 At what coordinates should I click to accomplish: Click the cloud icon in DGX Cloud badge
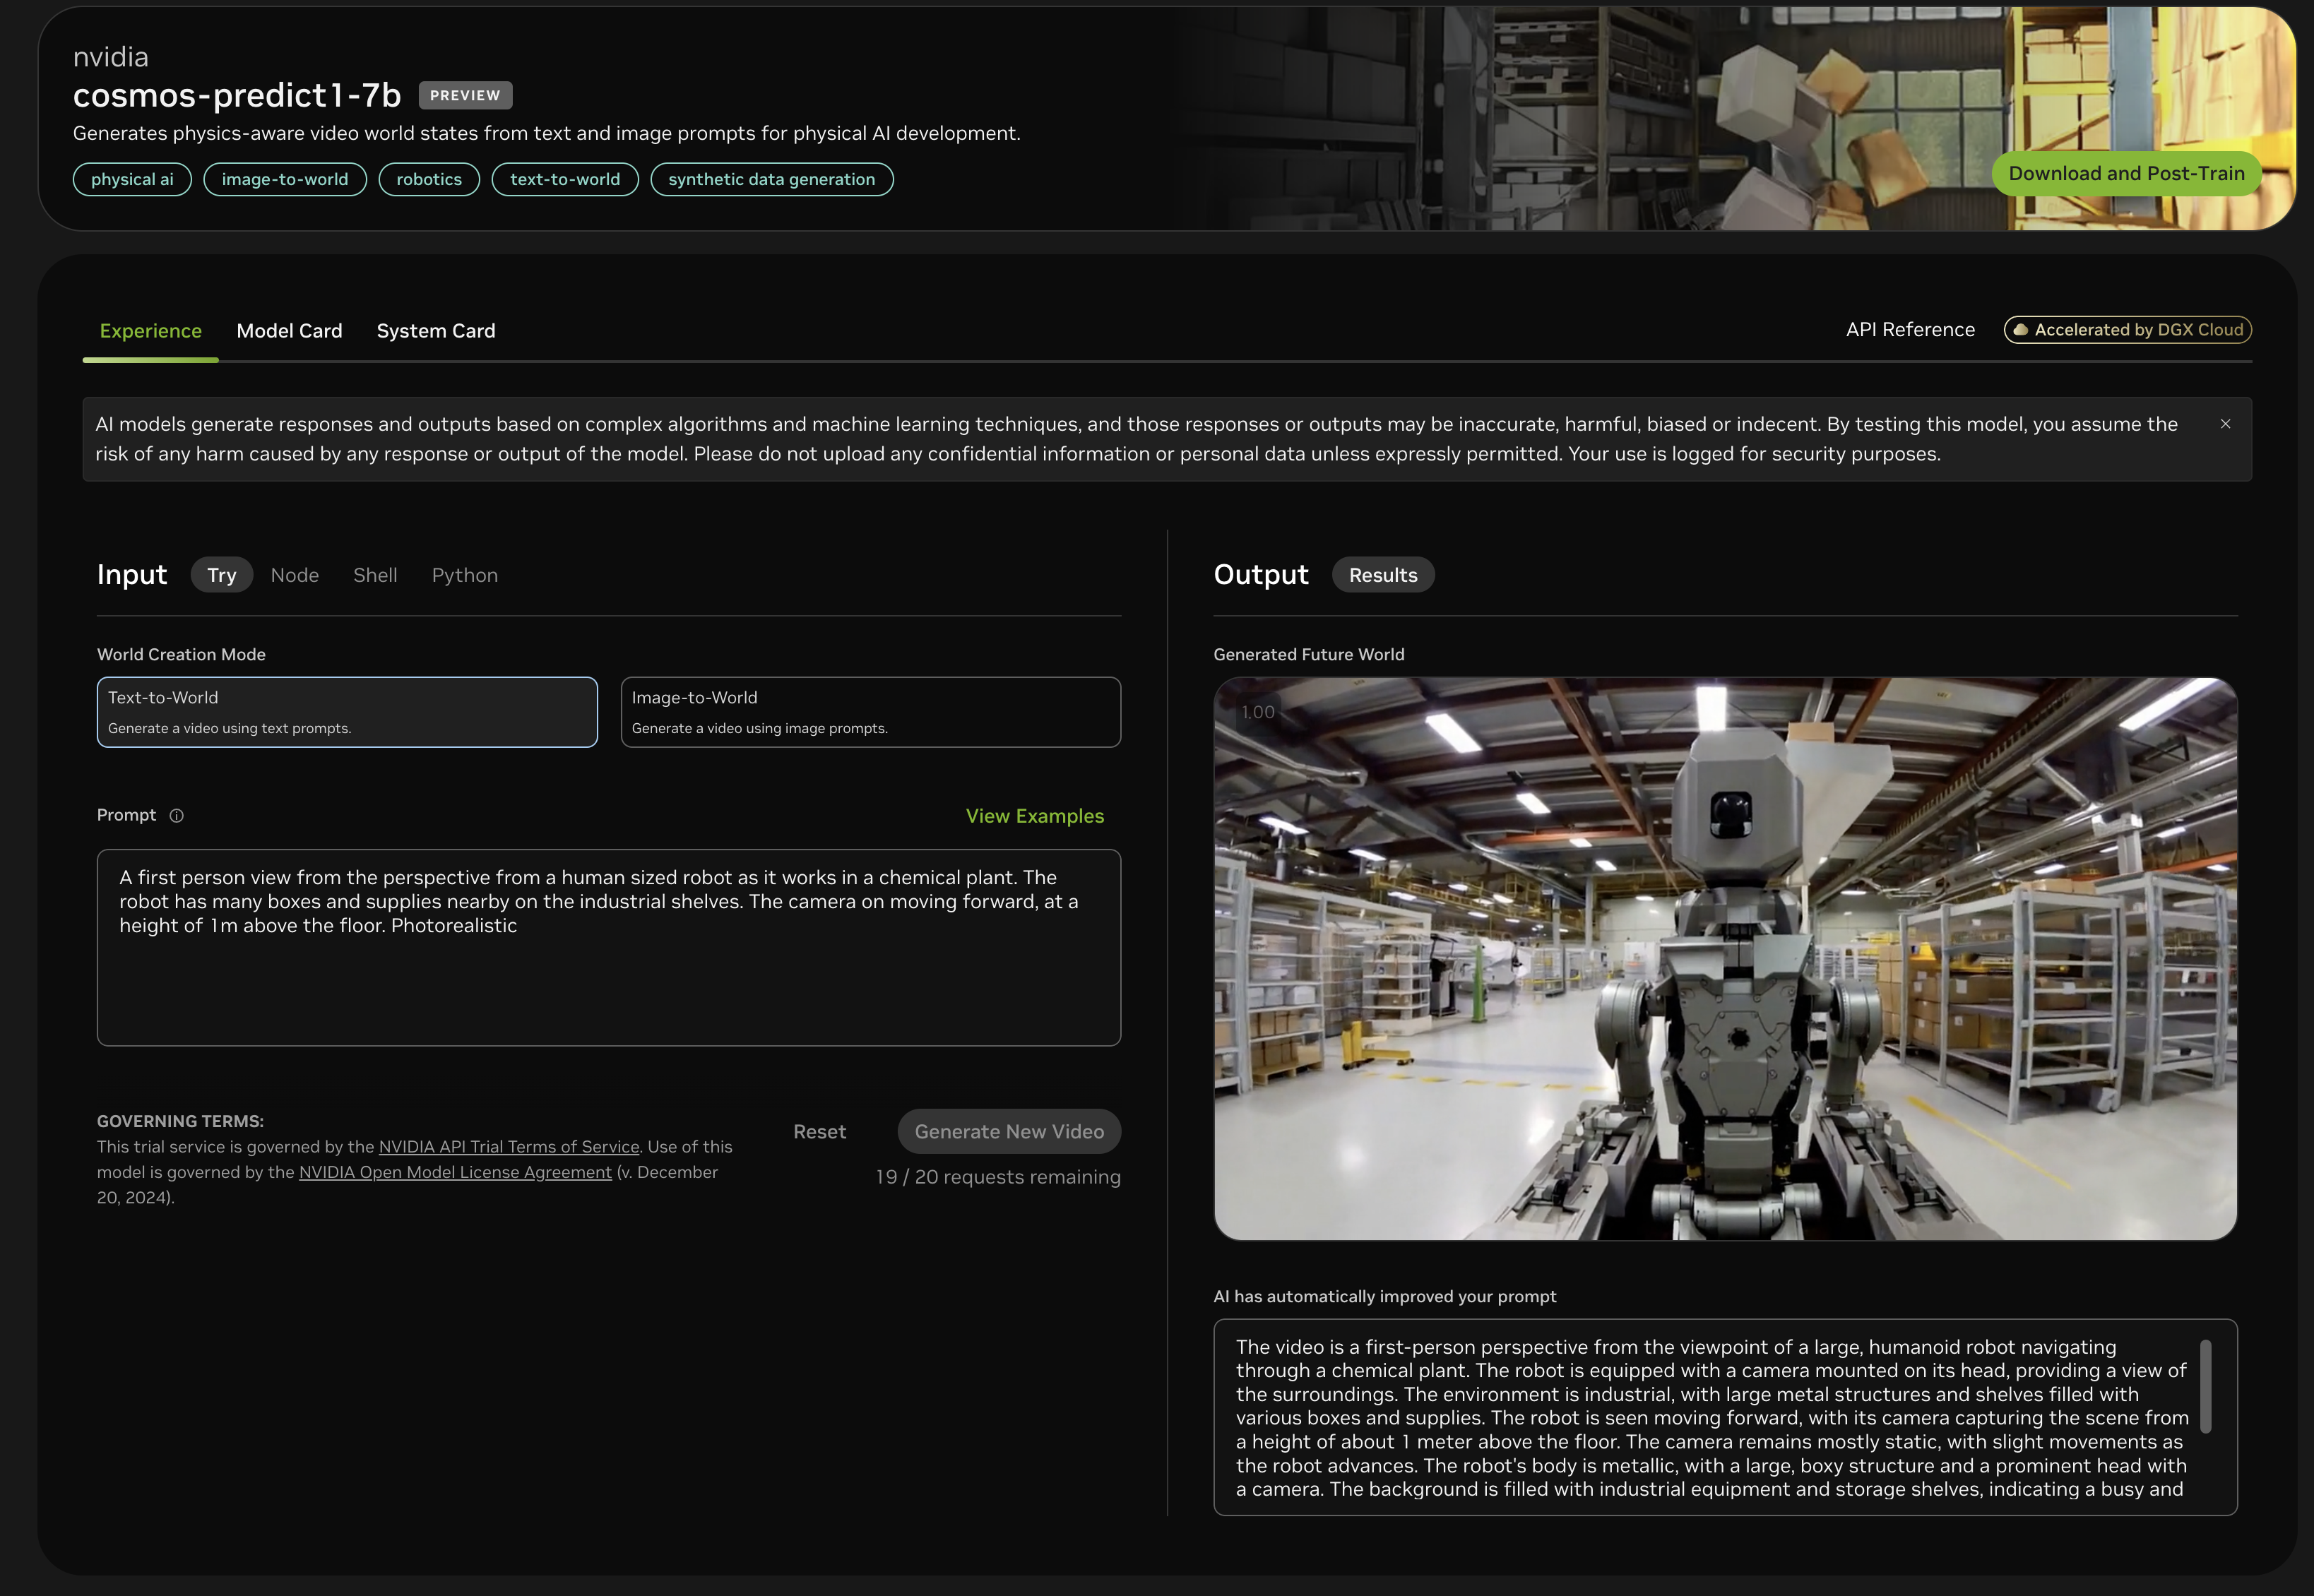coord(2020,330)
